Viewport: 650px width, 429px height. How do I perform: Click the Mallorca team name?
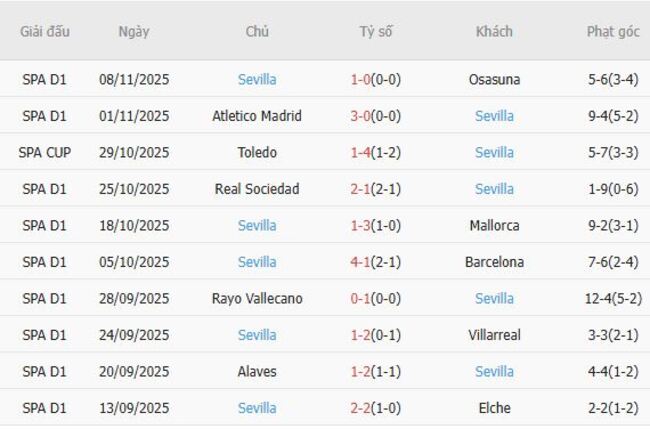[494, 226]
